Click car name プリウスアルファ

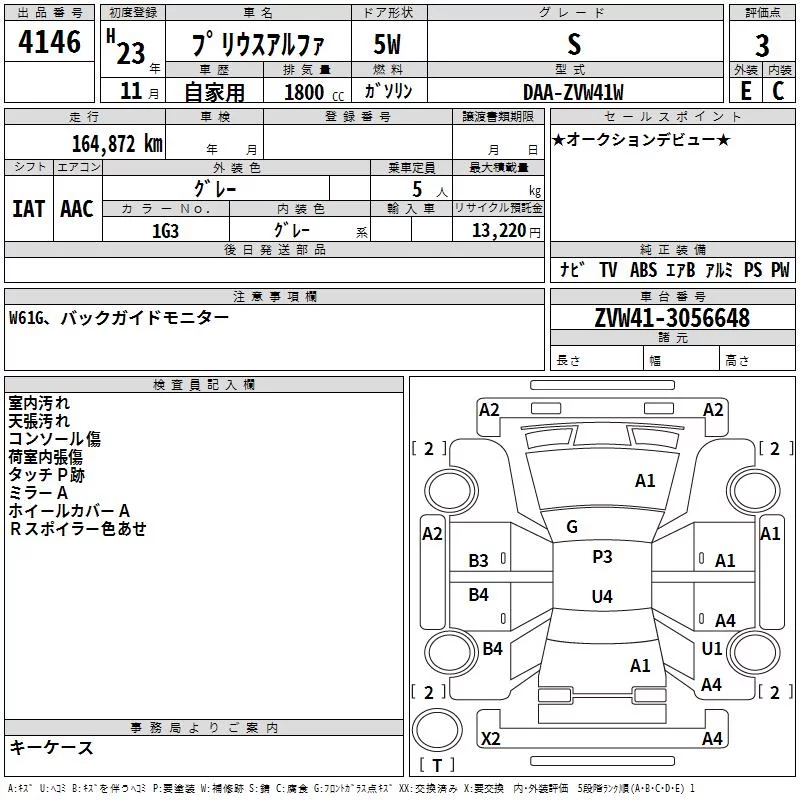[258, 44]
